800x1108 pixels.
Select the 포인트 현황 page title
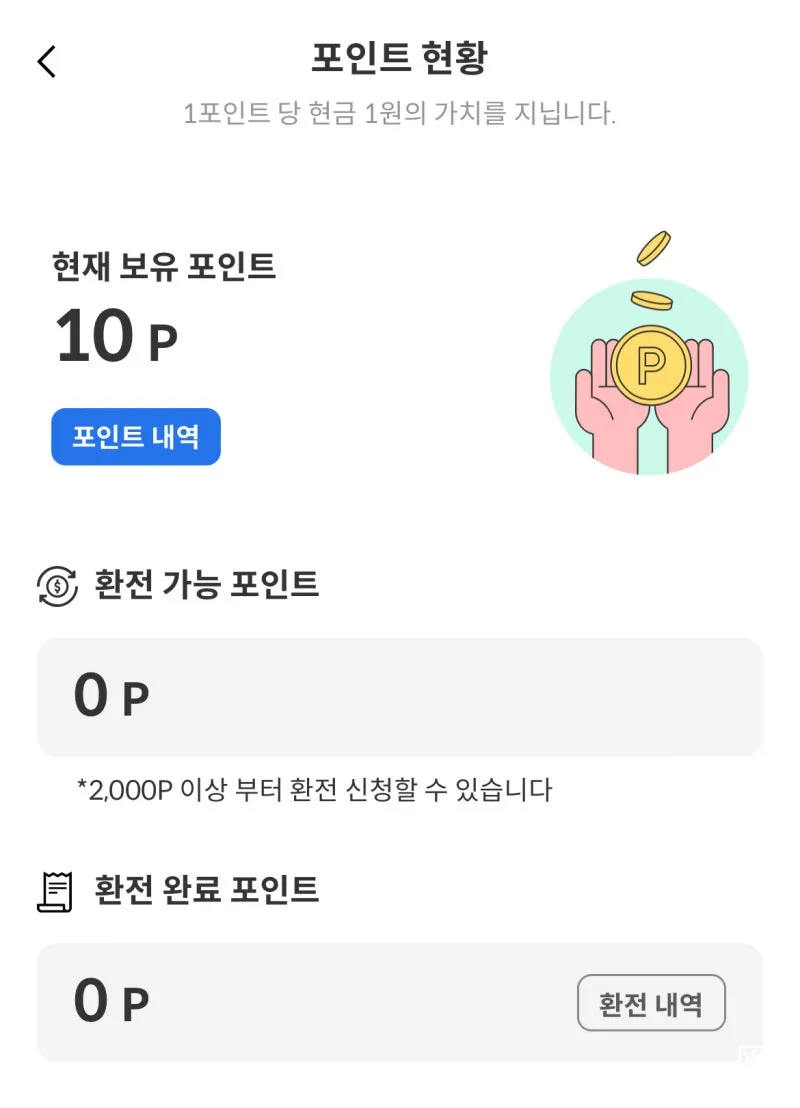click(x=399, y=57)
